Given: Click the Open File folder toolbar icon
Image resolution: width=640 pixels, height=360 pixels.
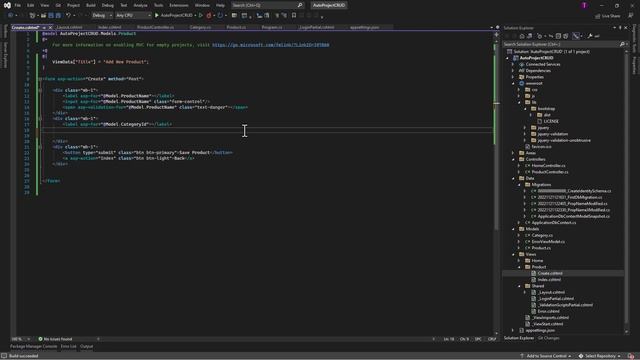Looking at the screenshot, I should (43, 15).
